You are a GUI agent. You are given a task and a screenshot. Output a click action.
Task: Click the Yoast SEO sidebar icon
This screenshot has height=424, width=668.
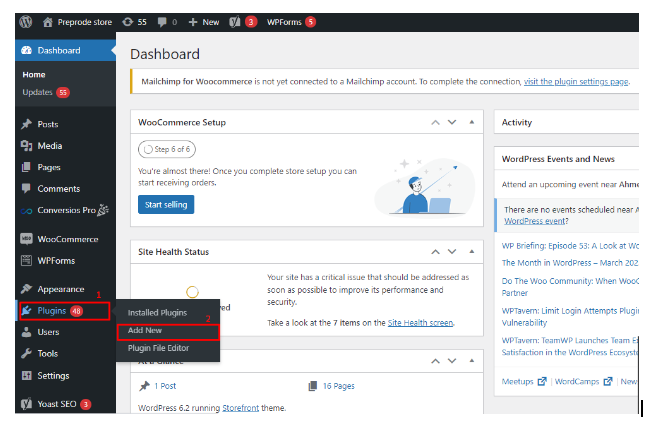[26, 404]
